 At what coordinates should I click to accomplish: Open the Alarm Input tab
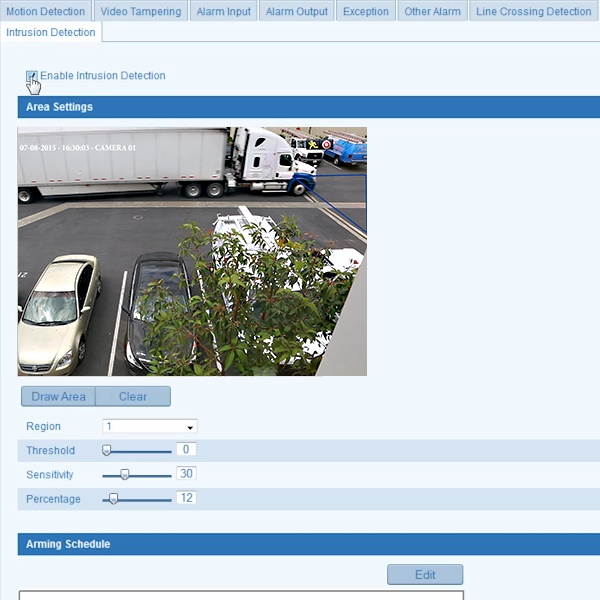pos(224,12)
